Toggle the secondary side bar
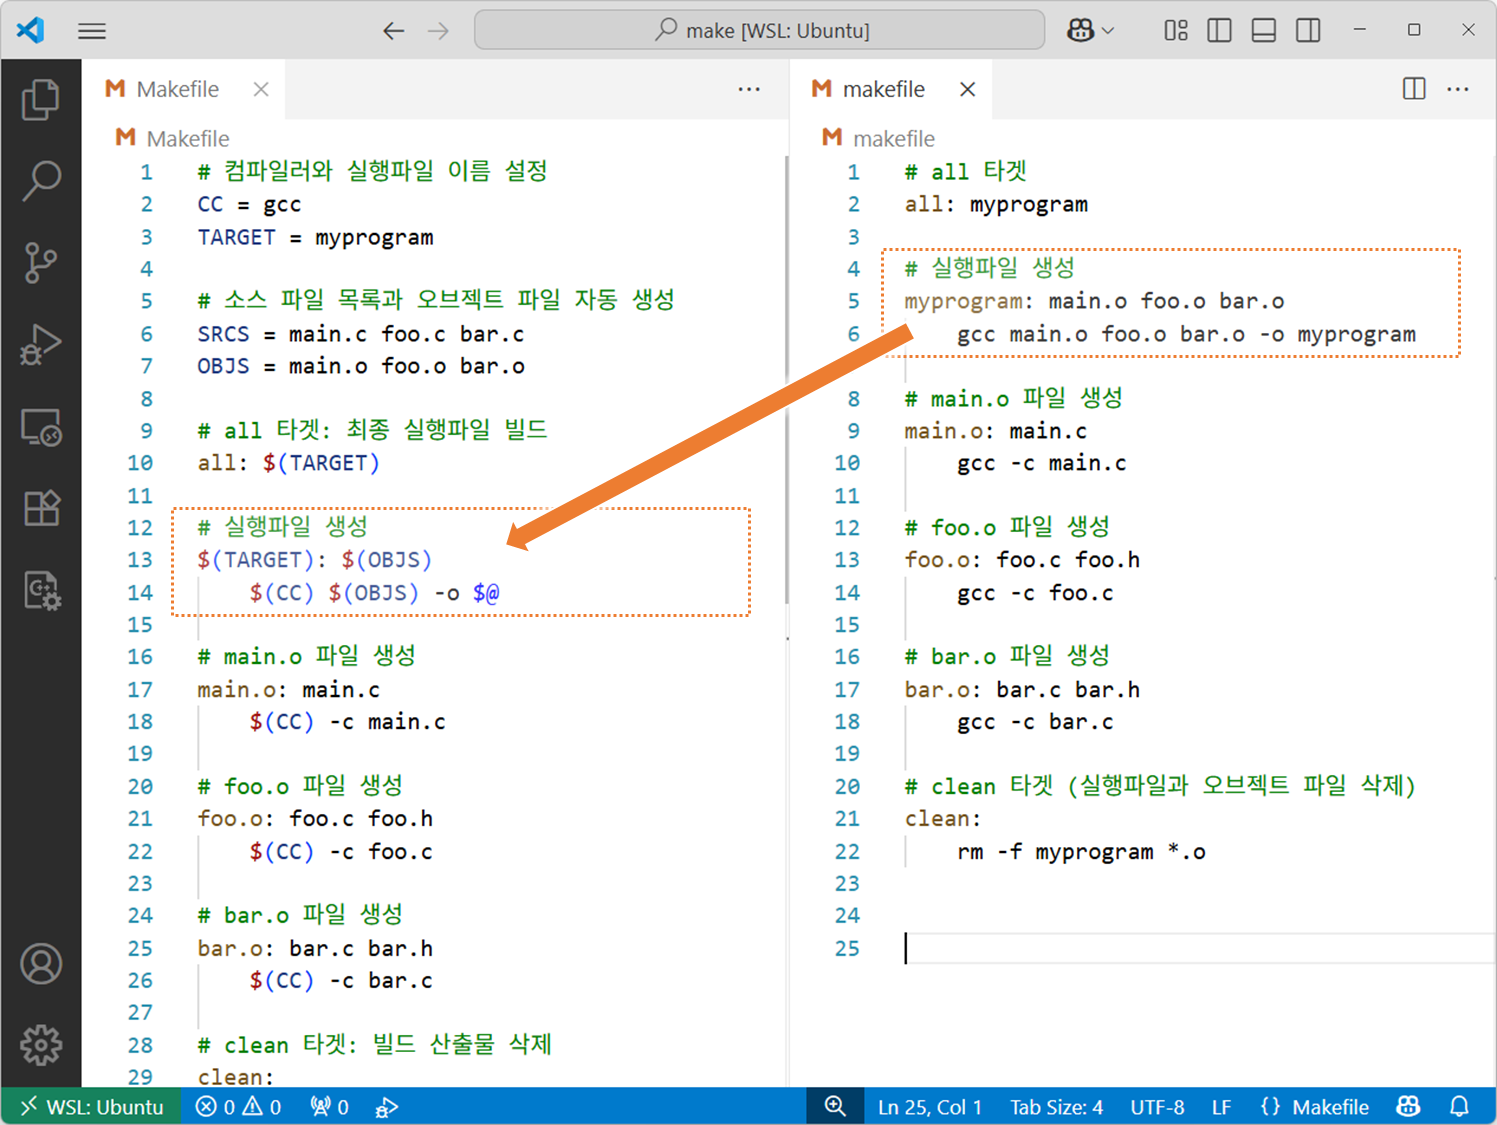 pos(1307,31)
